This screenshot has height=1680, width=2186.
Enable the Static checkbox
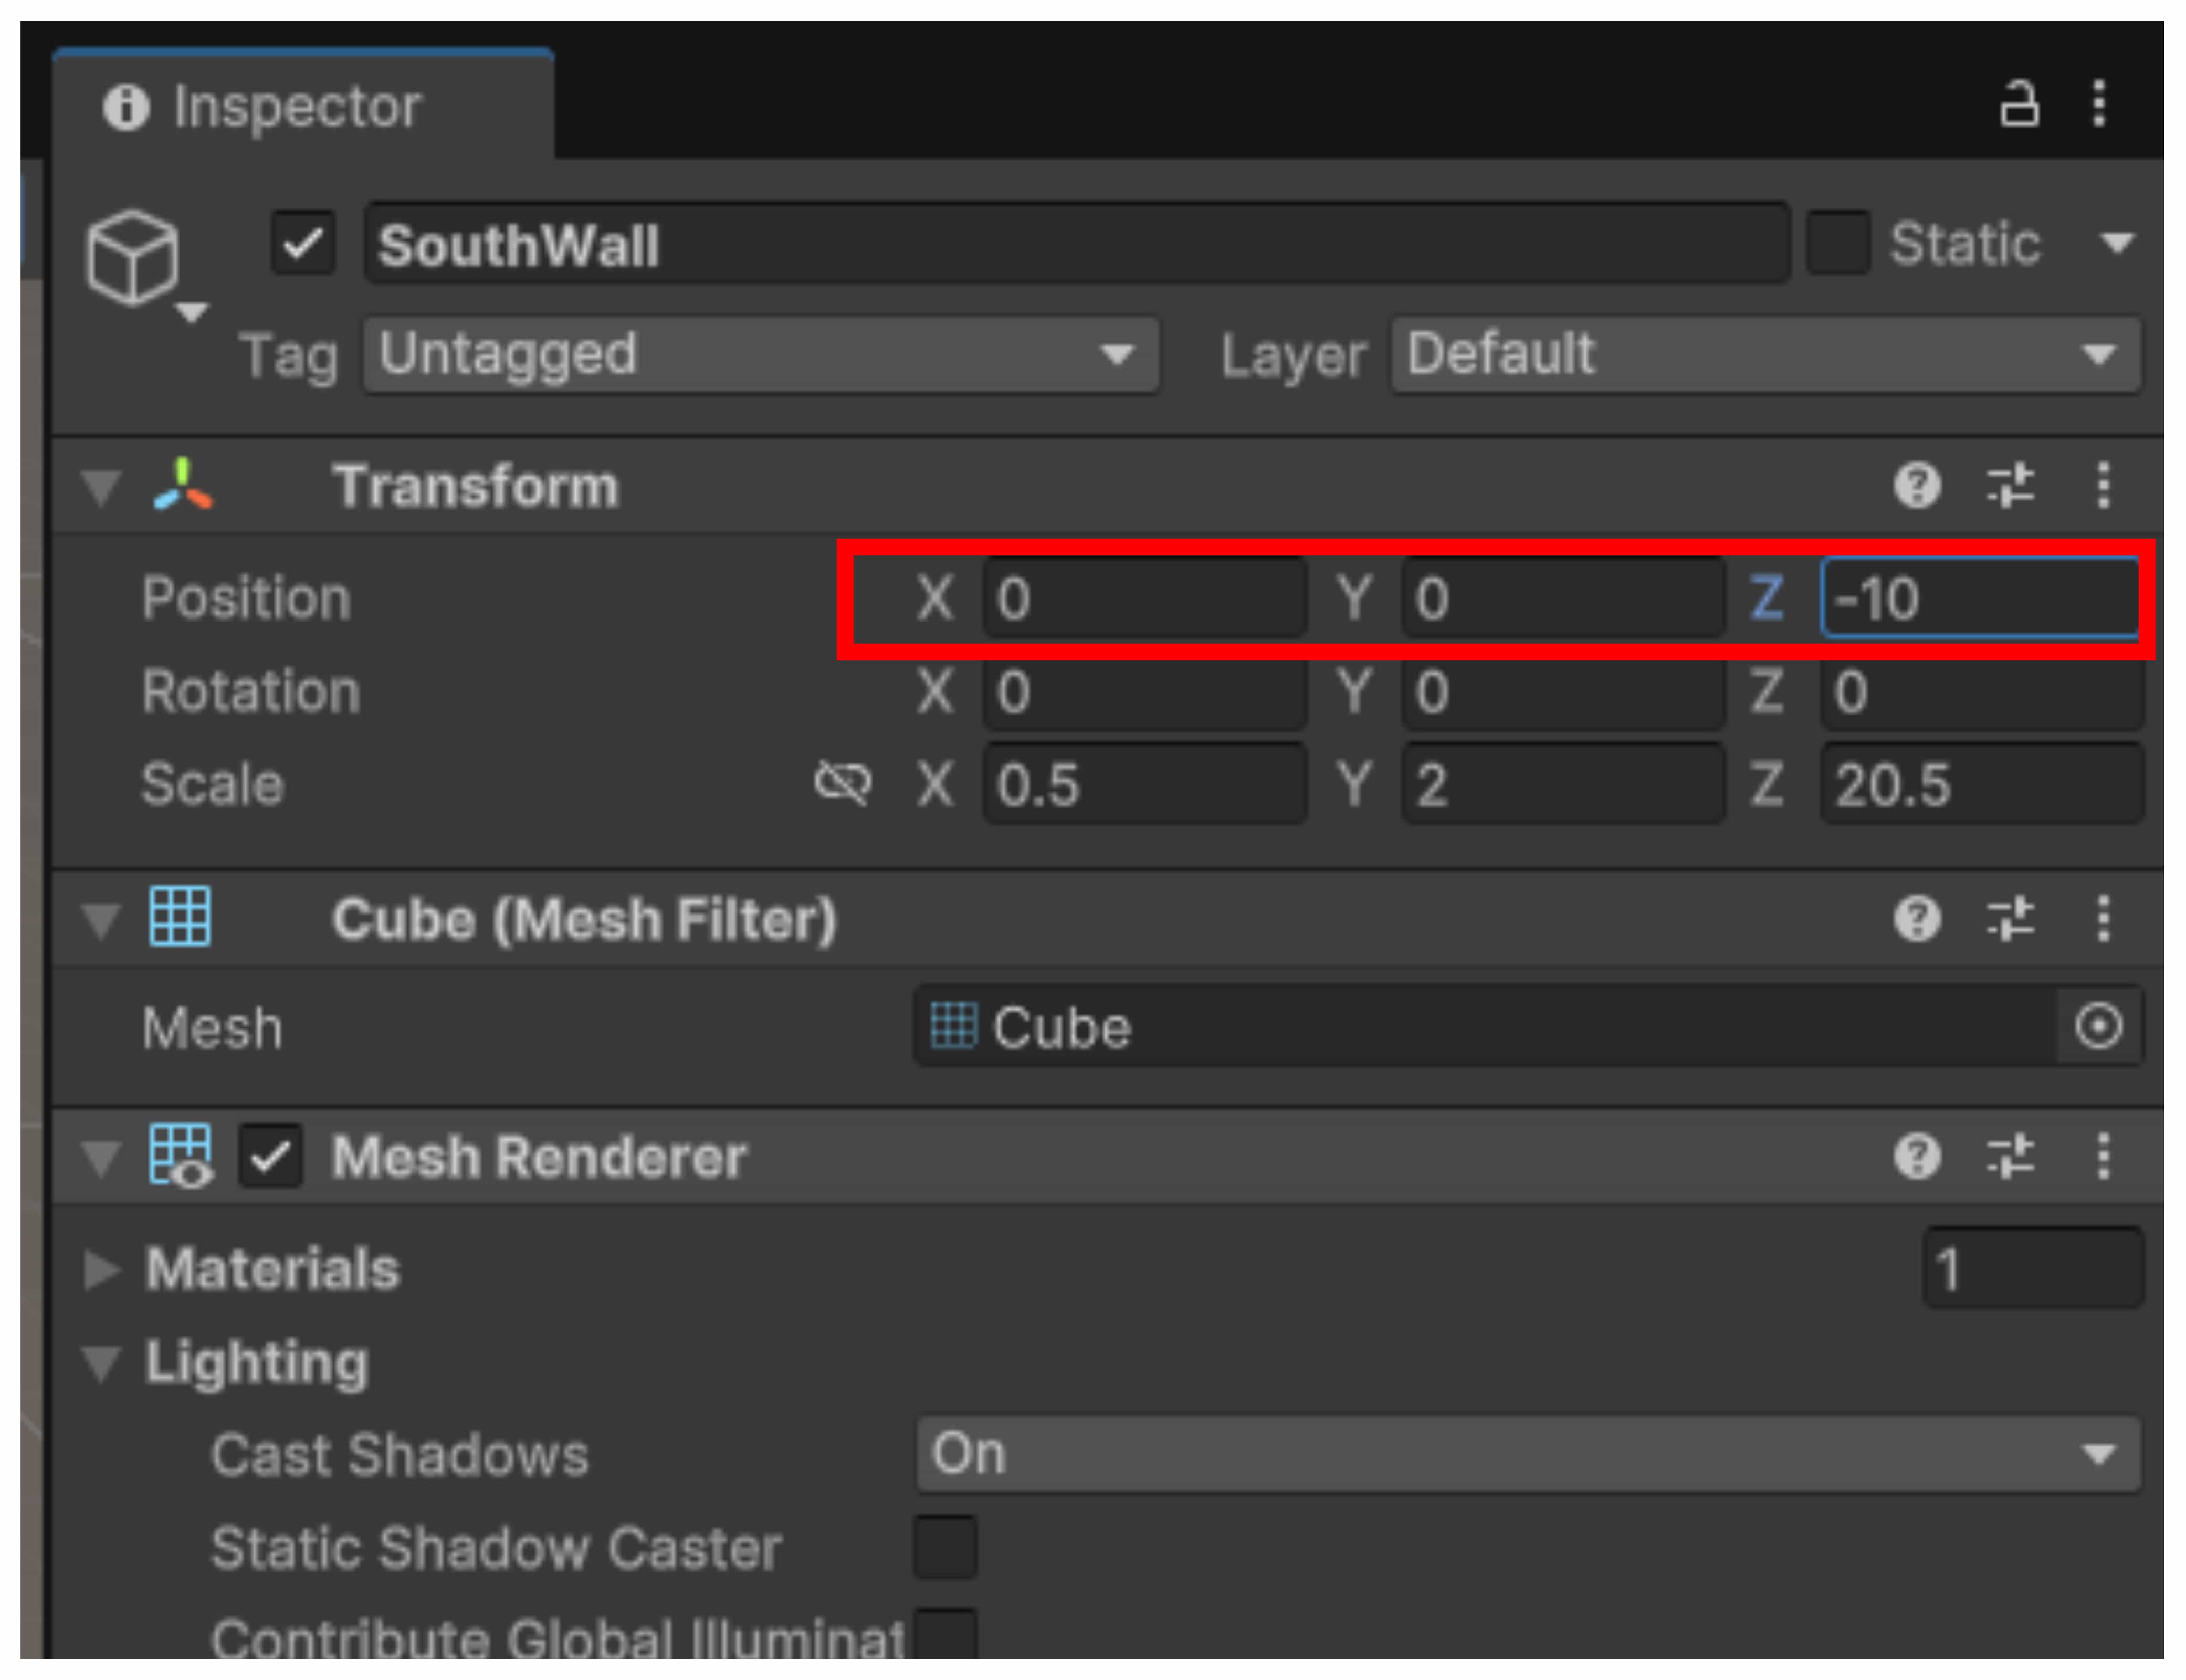[x=1838, y=243]
